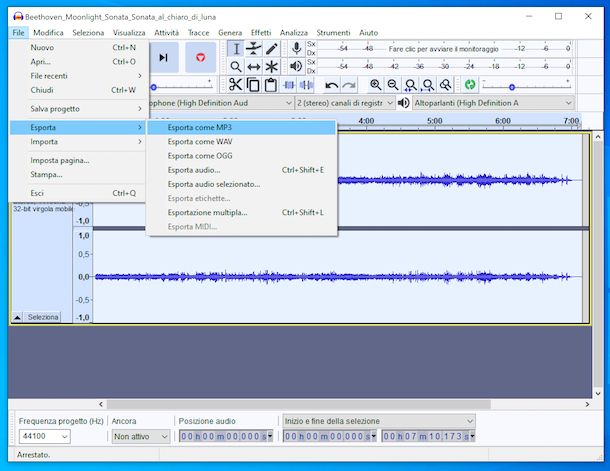Open the Altoparlanti playback device dropdown
This screenshot has height=471, width=610.
tap(493, 103)
